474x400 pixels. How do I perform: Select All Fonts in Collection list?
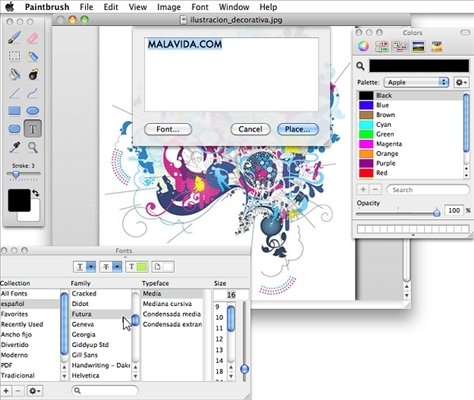[x=30, y=293]
